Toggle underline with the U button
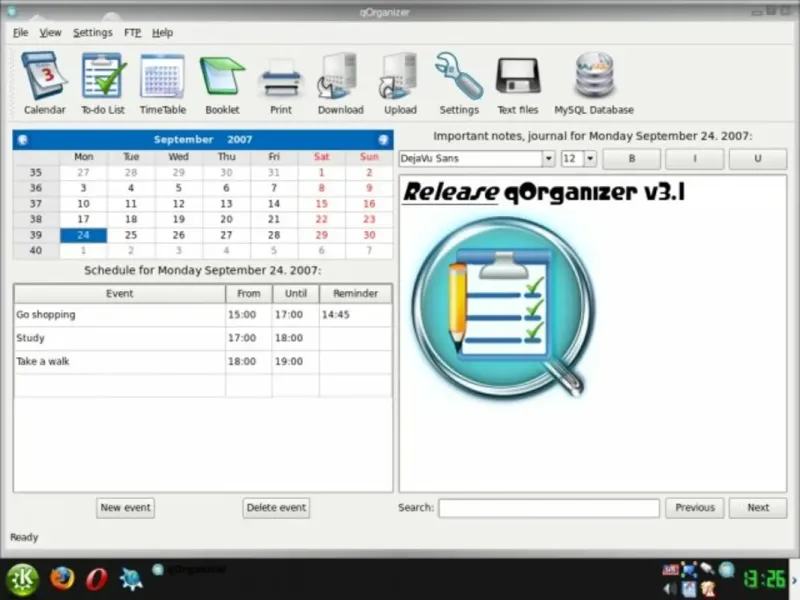This screenshot has width=800, height=600. [x=758, y=159]
